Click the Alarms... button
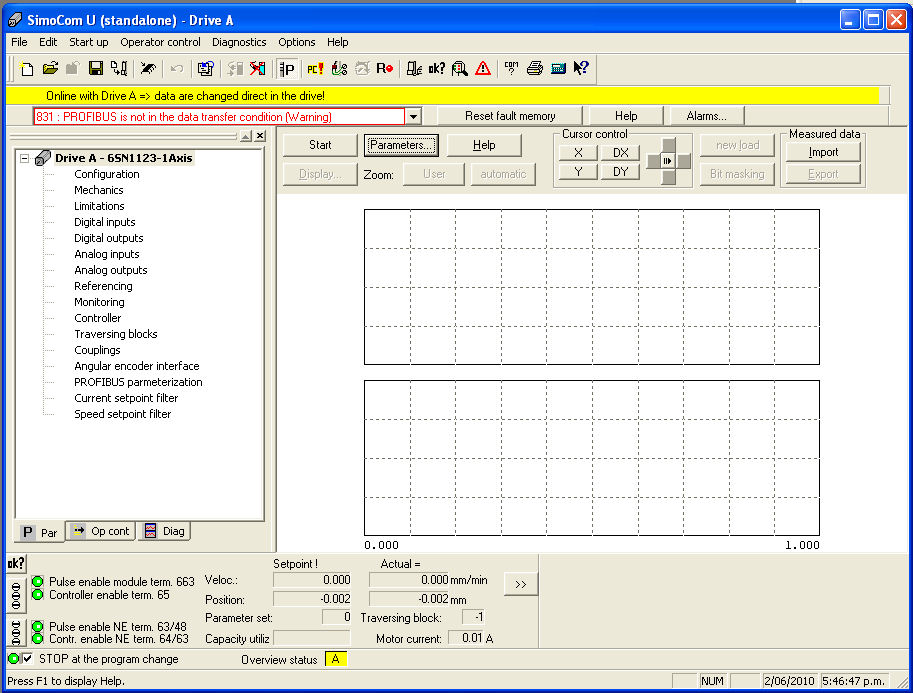The height and width of the screenshot is (693, 913). pos(706,116)
